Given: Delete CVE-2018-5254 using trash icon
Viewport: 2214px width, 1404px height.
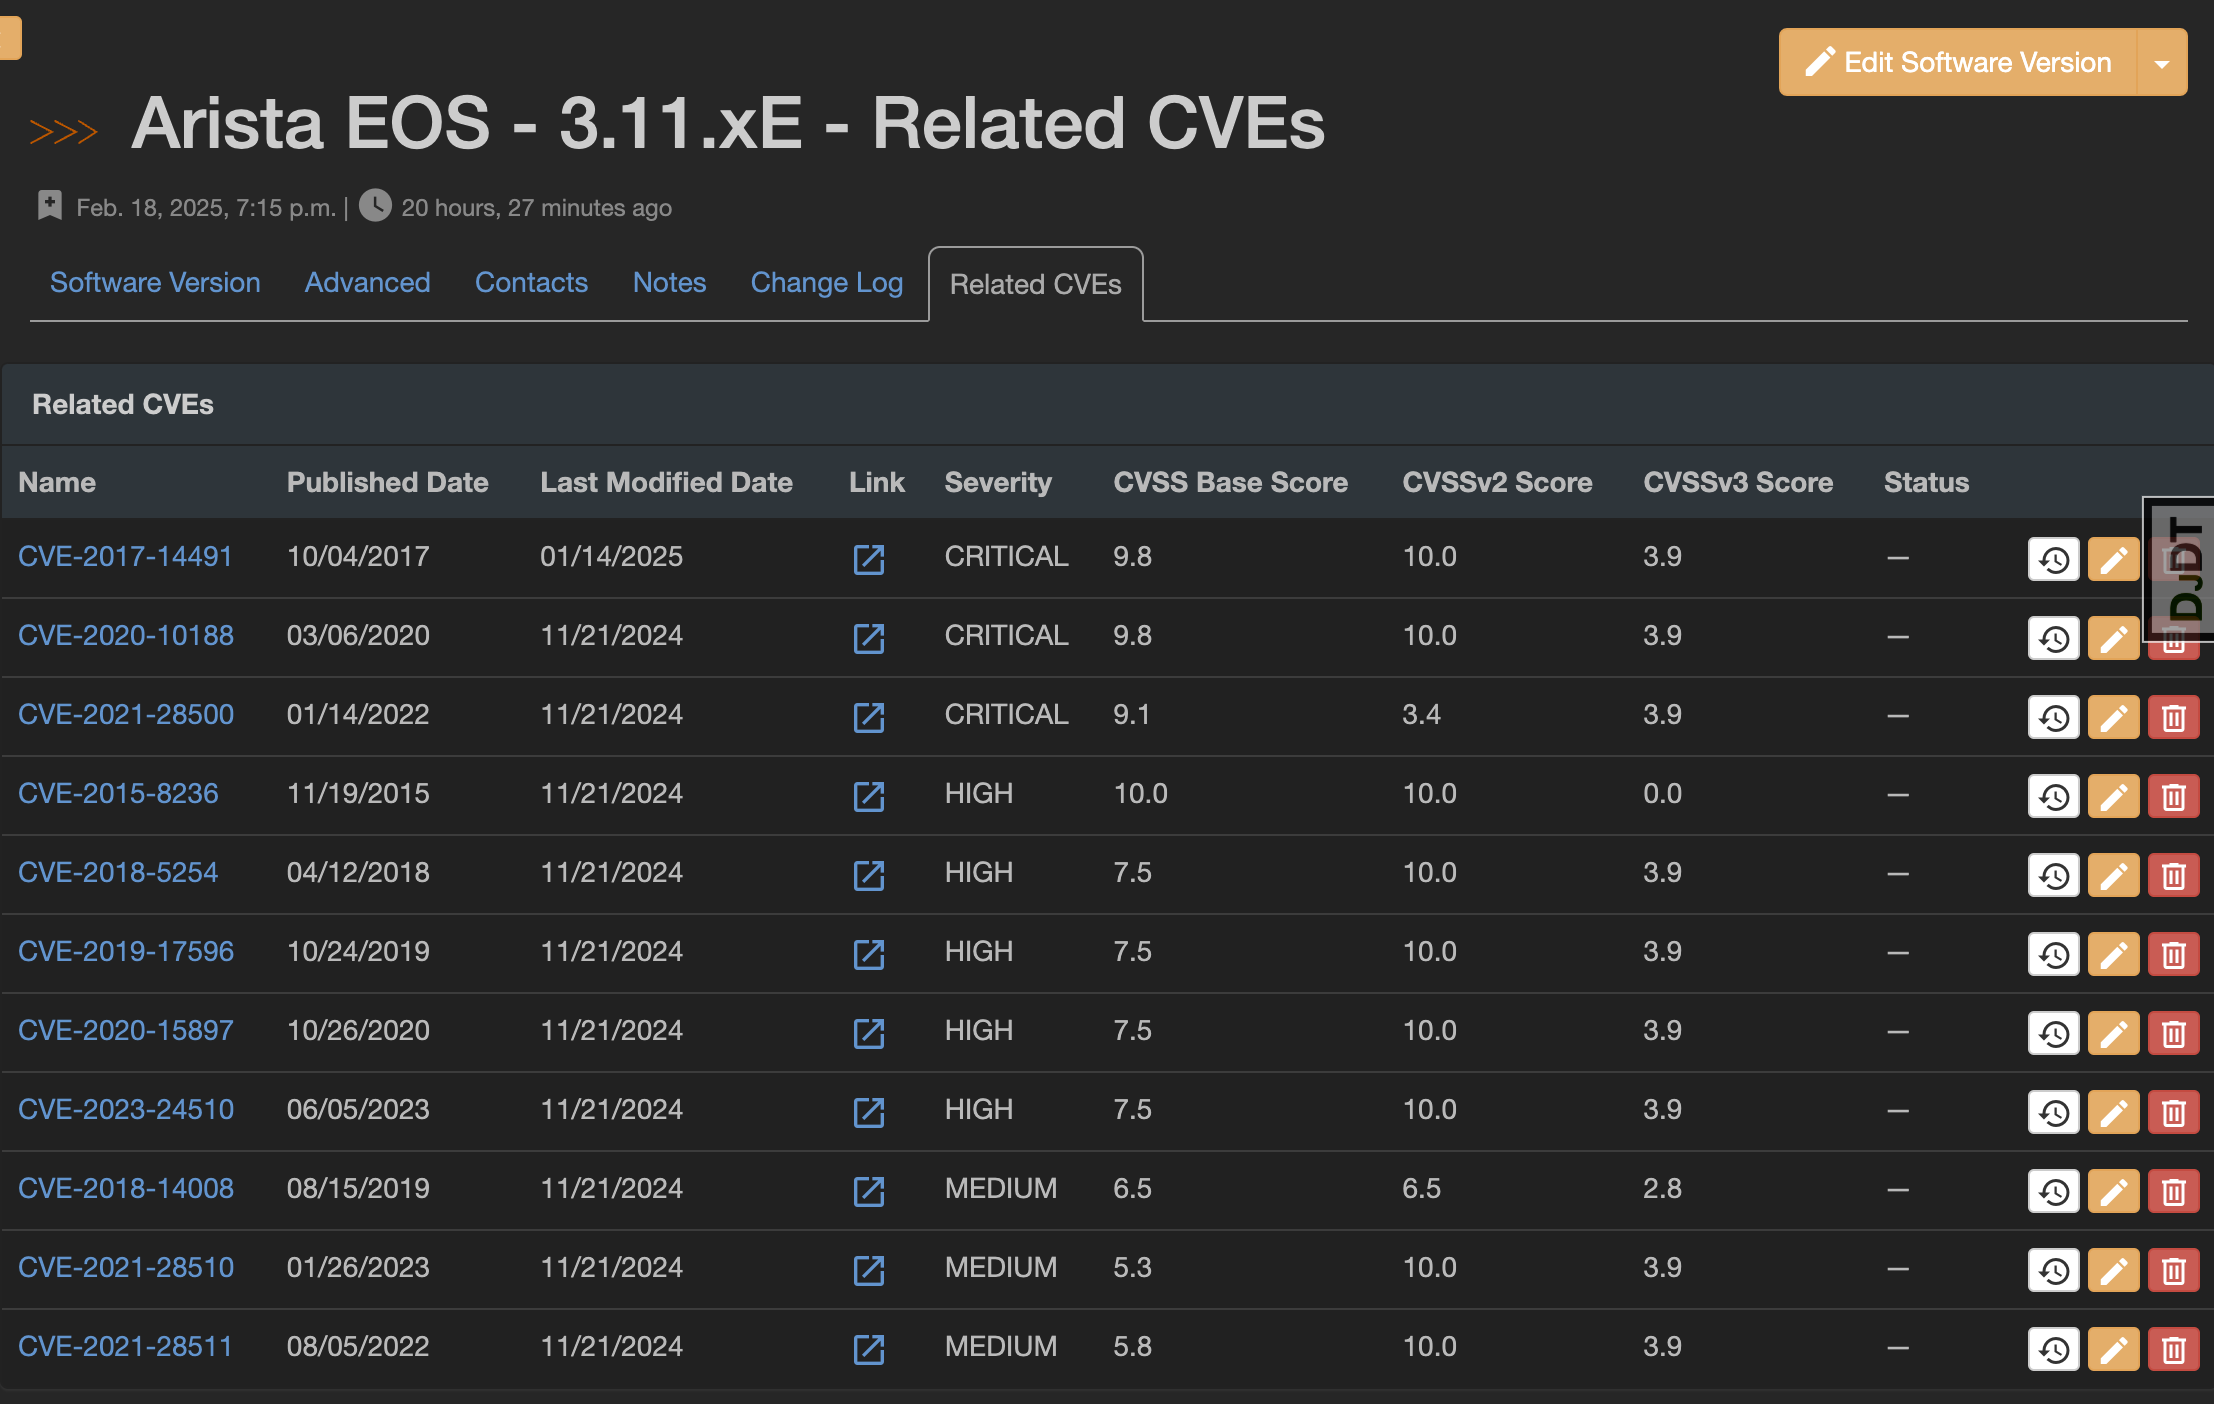Looking at the screenshot, I should click(2172, 875).
